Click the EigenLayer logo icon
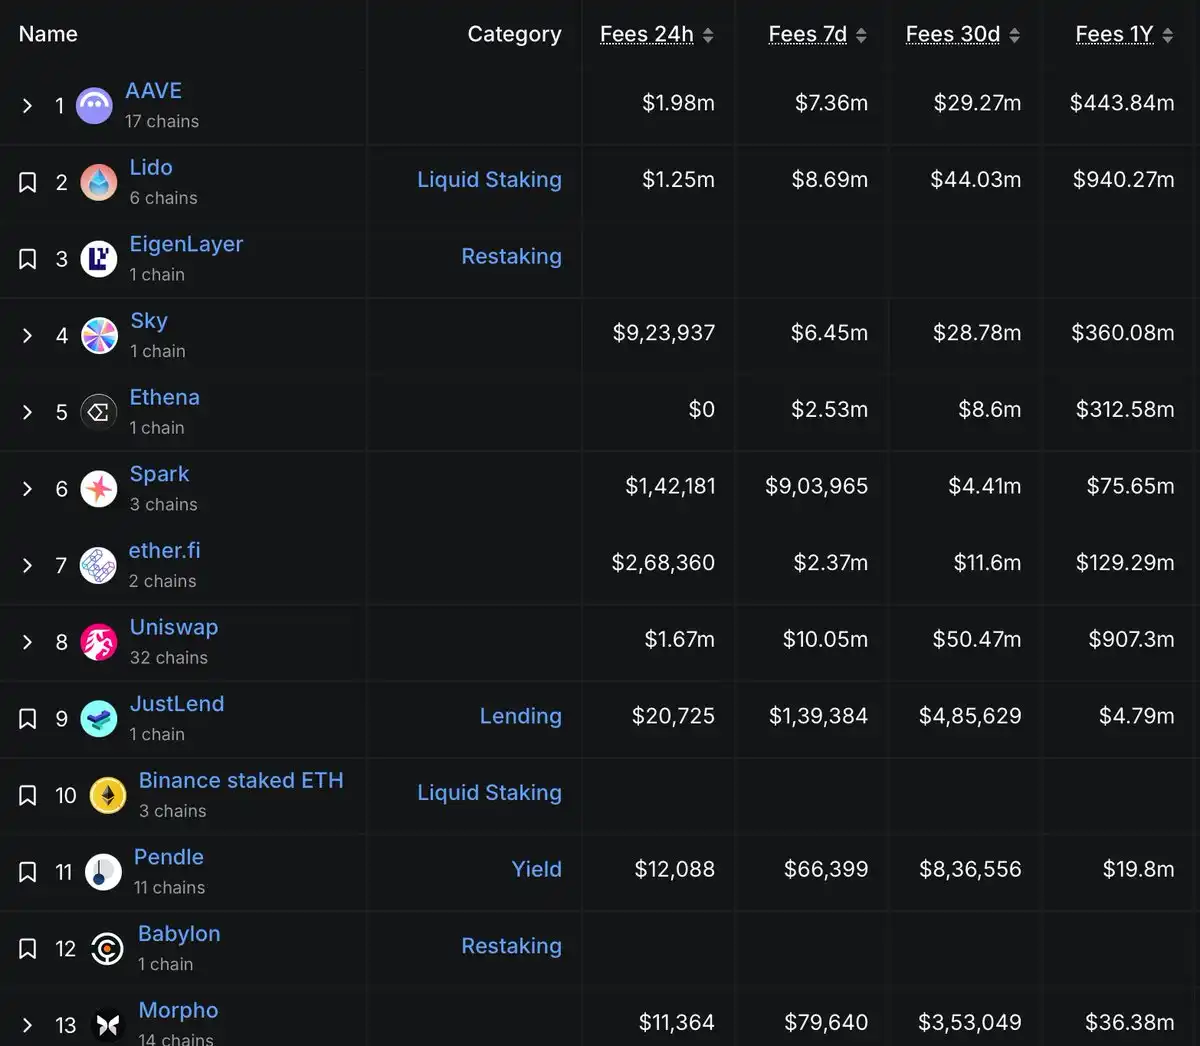1200x1046 pixels. 99,259
